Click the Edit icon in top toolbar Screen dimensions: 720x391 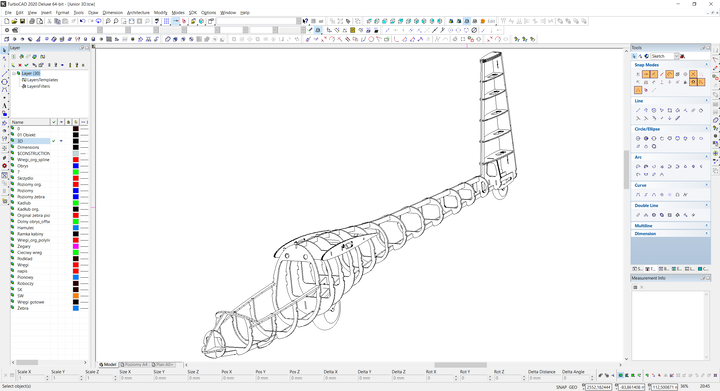(x=491, y=21)
